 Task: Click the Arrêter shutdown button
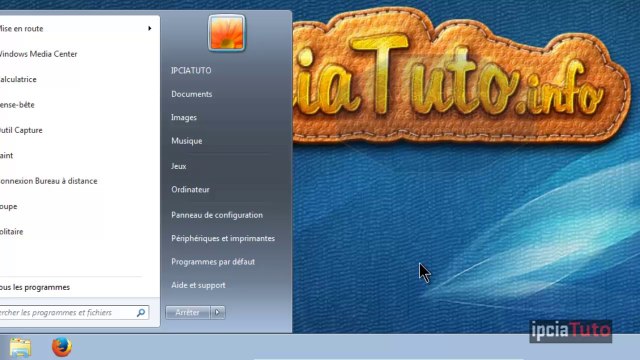(x=187, y=313)
